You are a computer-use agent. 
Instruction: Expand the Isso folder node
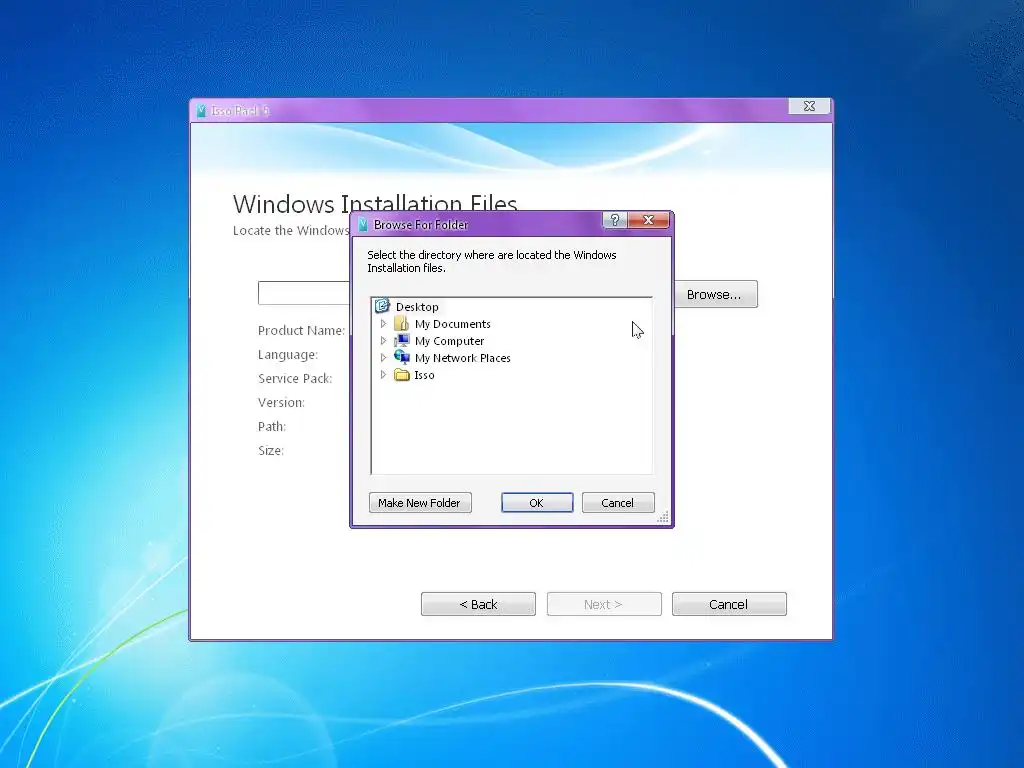[x=383, y=375]
